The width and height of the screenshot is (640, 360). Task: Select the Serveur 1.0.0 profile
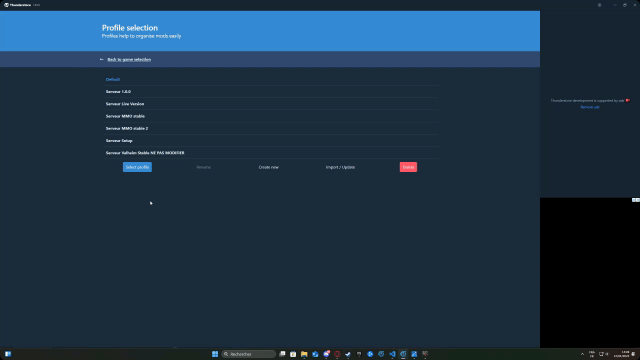[270, 92]
